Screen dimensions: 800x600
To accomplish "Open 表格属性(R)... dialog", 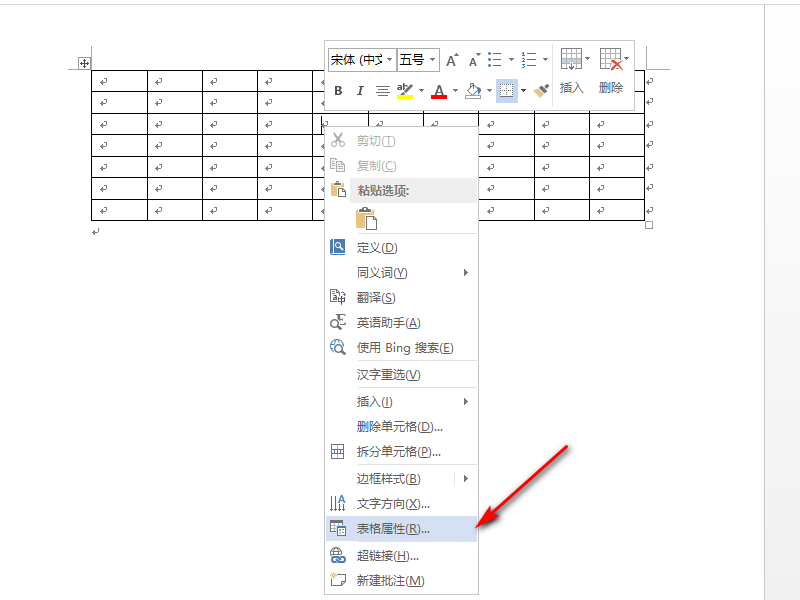I will (x=402, y=529).
